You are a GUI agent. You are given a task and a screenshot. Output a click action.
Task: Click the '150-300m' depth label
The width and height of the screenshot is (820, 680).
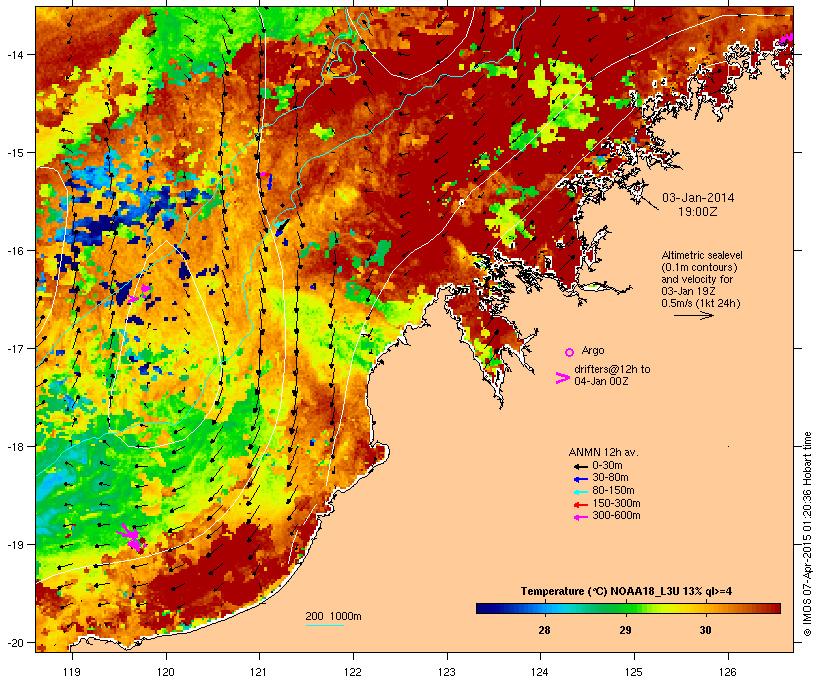[616, 503]
